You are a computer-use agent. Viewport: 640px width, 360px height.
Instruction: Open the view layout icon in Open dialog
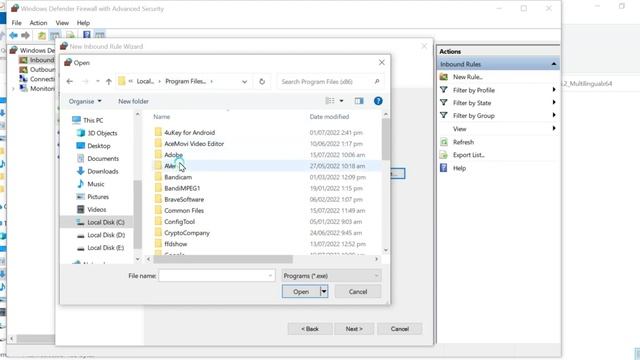point(330,101)
